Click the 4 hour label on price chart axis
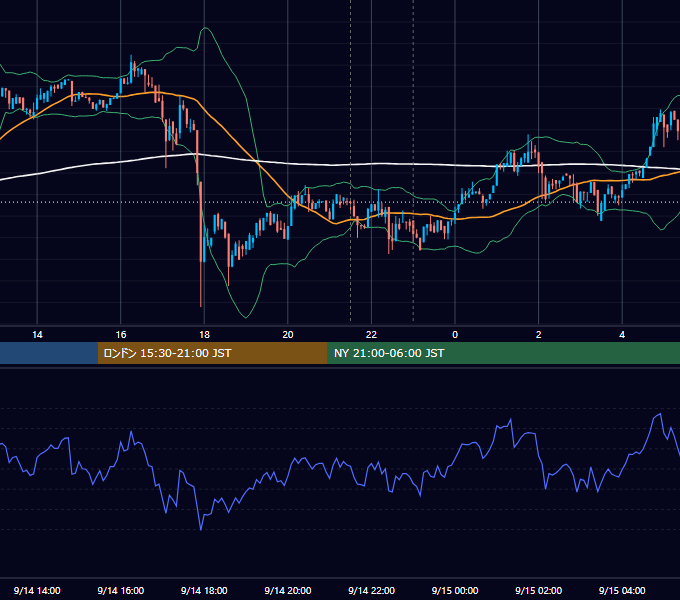Viewport: 680px width, 600px height. pyautogui.click(x=622, y=335)
